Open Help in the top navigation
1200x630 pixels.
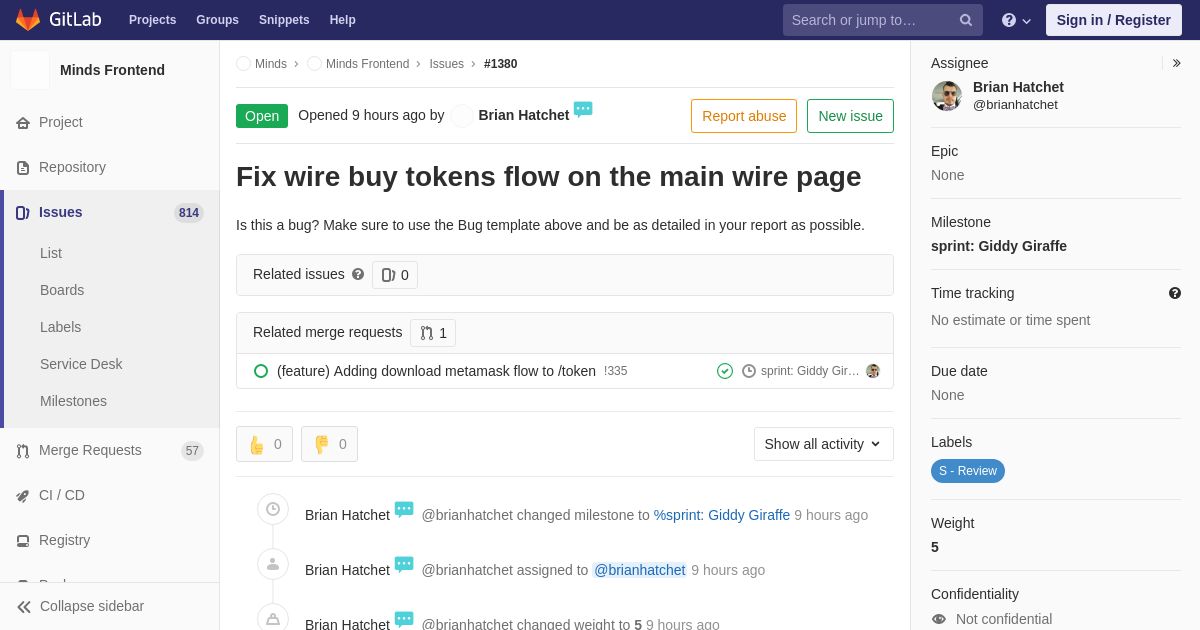click(x=343, y=20)
